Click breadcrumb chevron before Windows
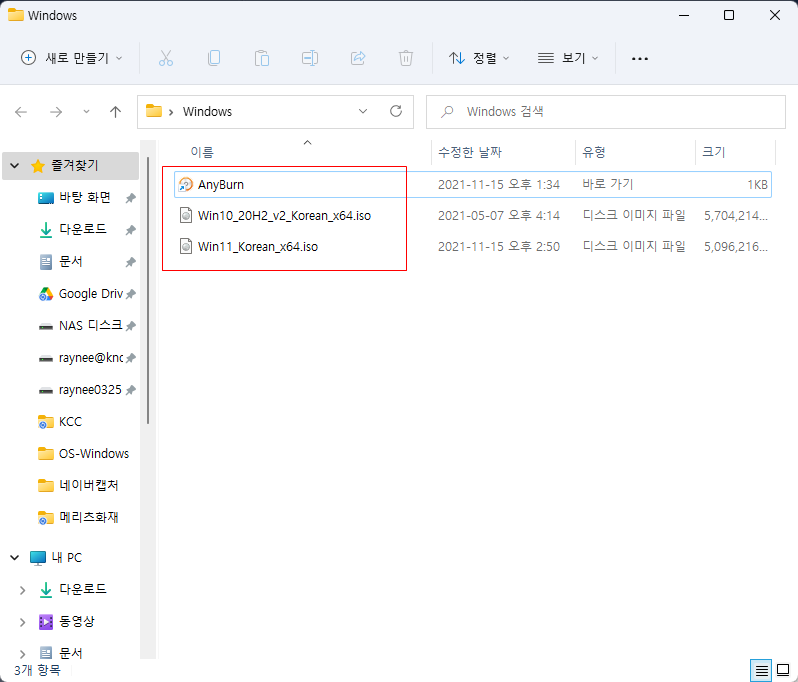This screenshot has width=798, height=682. click(171, 112)
